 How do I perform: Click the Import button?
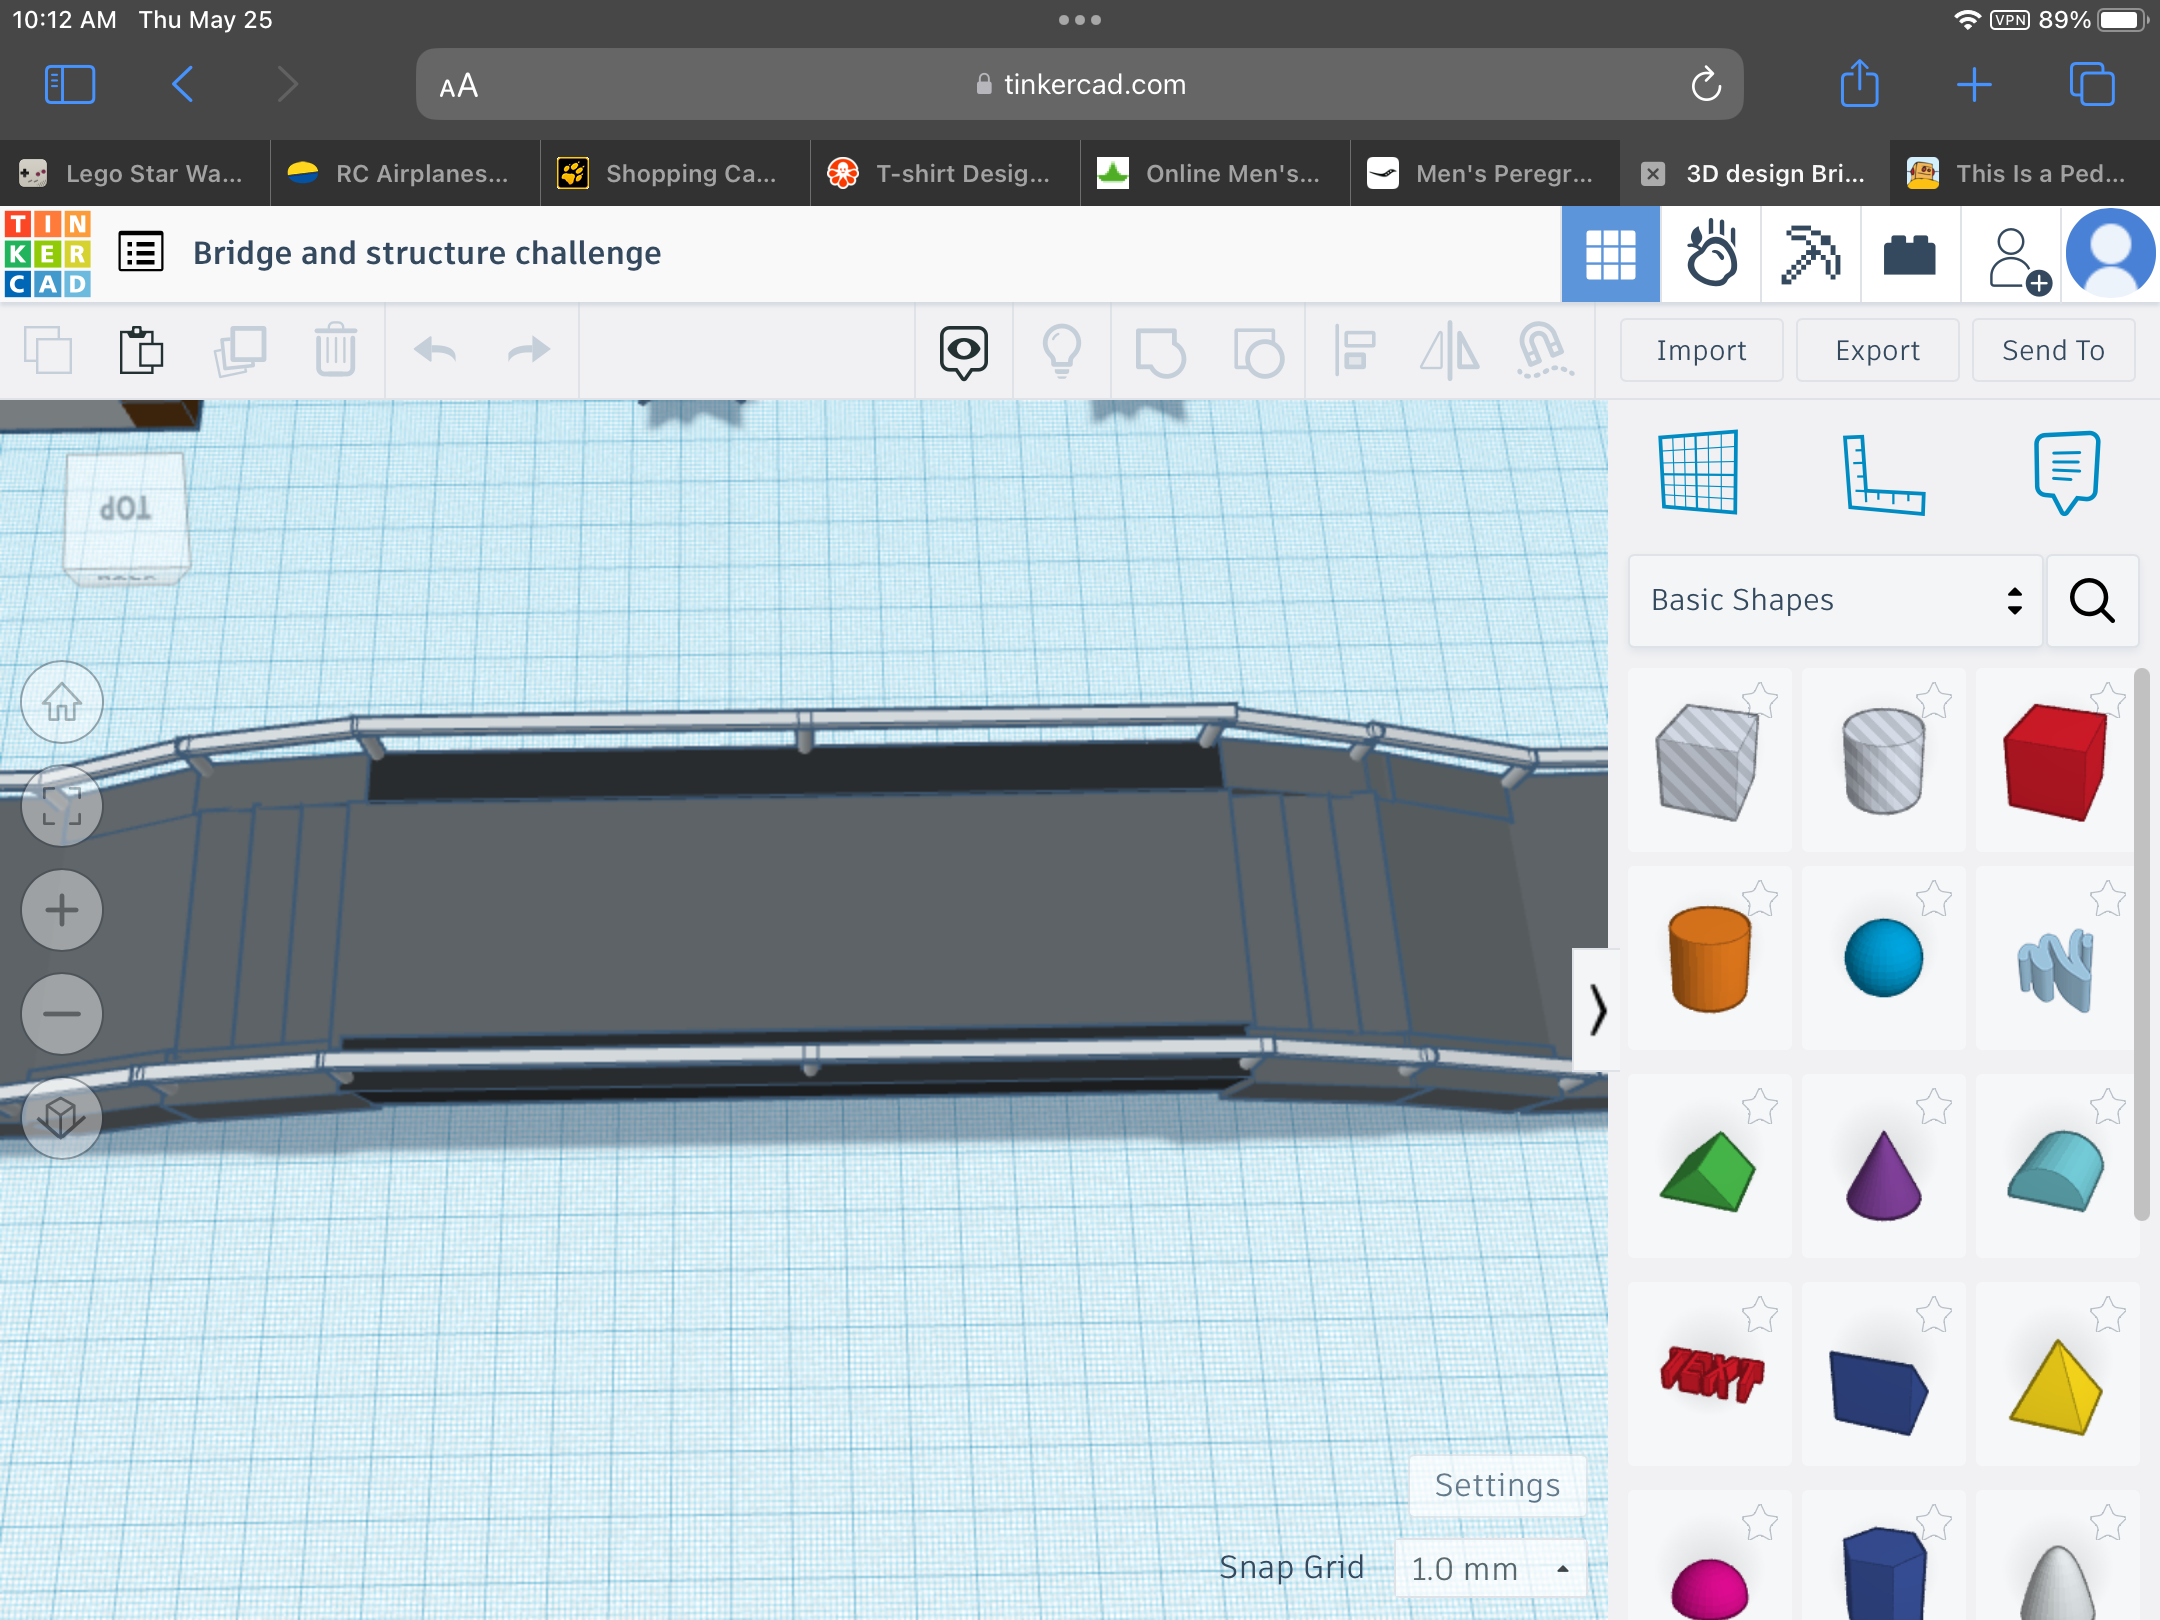[1701, 350]
